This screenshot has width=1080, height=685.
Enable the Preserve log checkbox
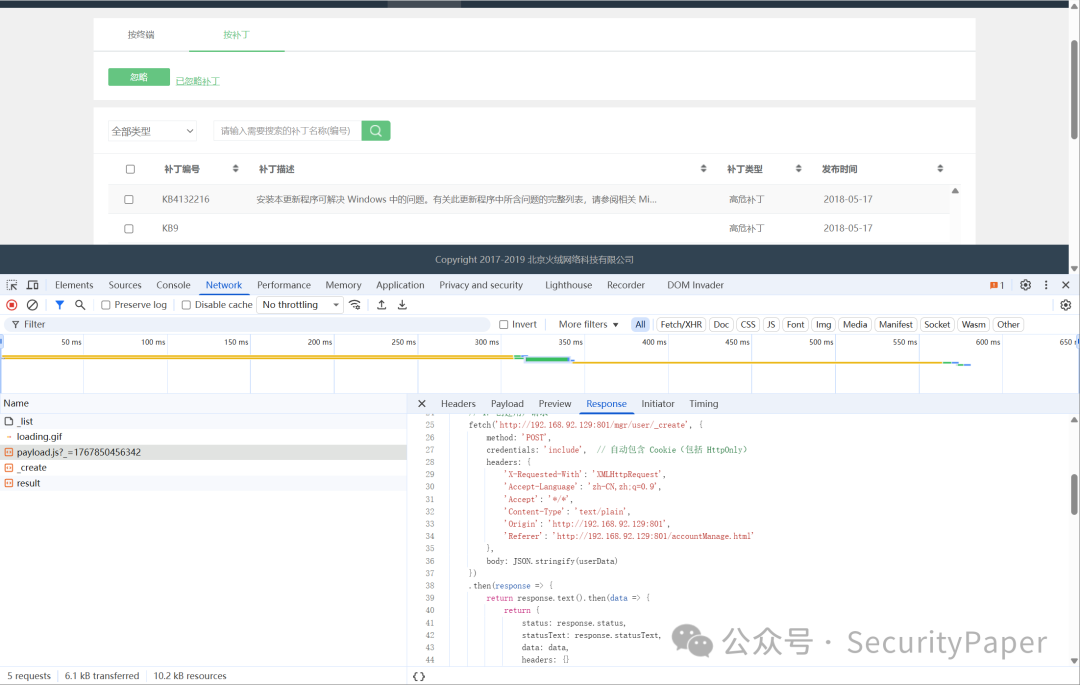(105, 305)
